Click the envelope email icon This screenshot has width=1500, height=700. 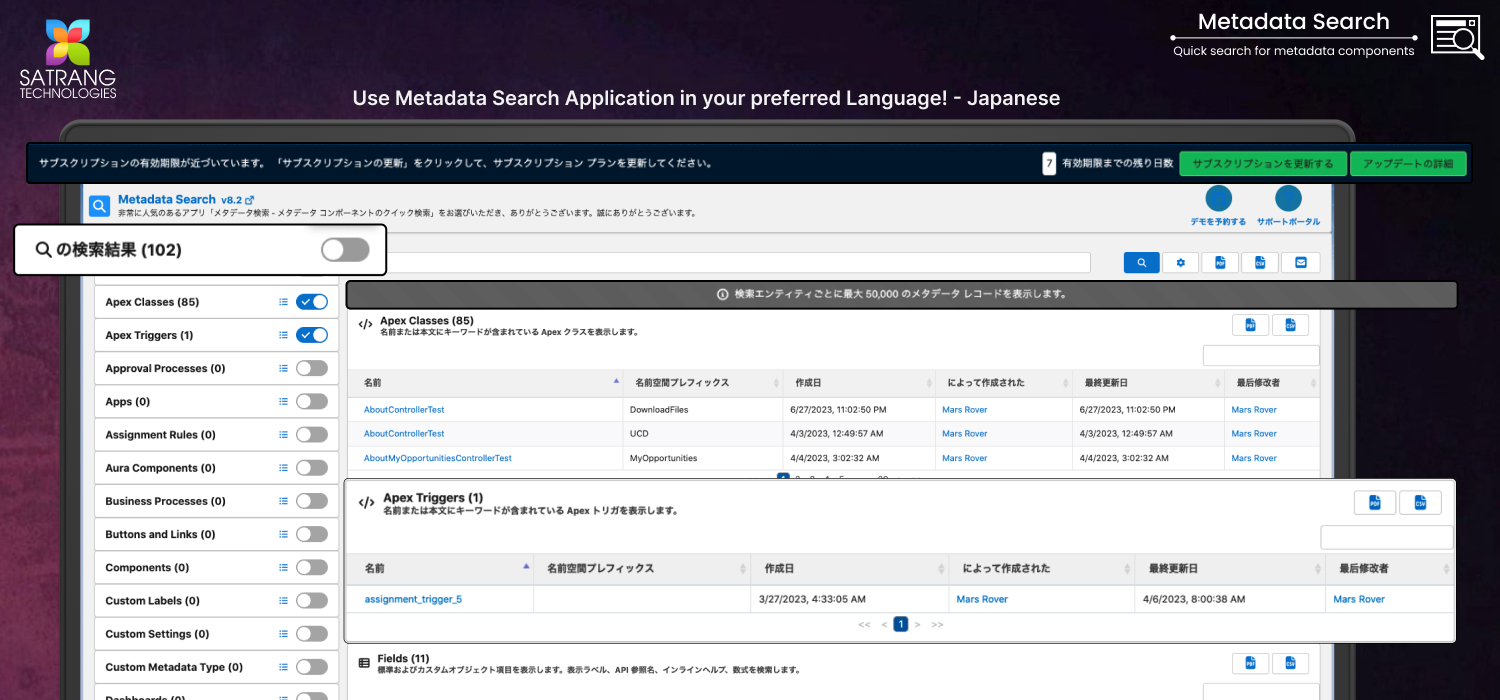click(x=1301, y=262)
